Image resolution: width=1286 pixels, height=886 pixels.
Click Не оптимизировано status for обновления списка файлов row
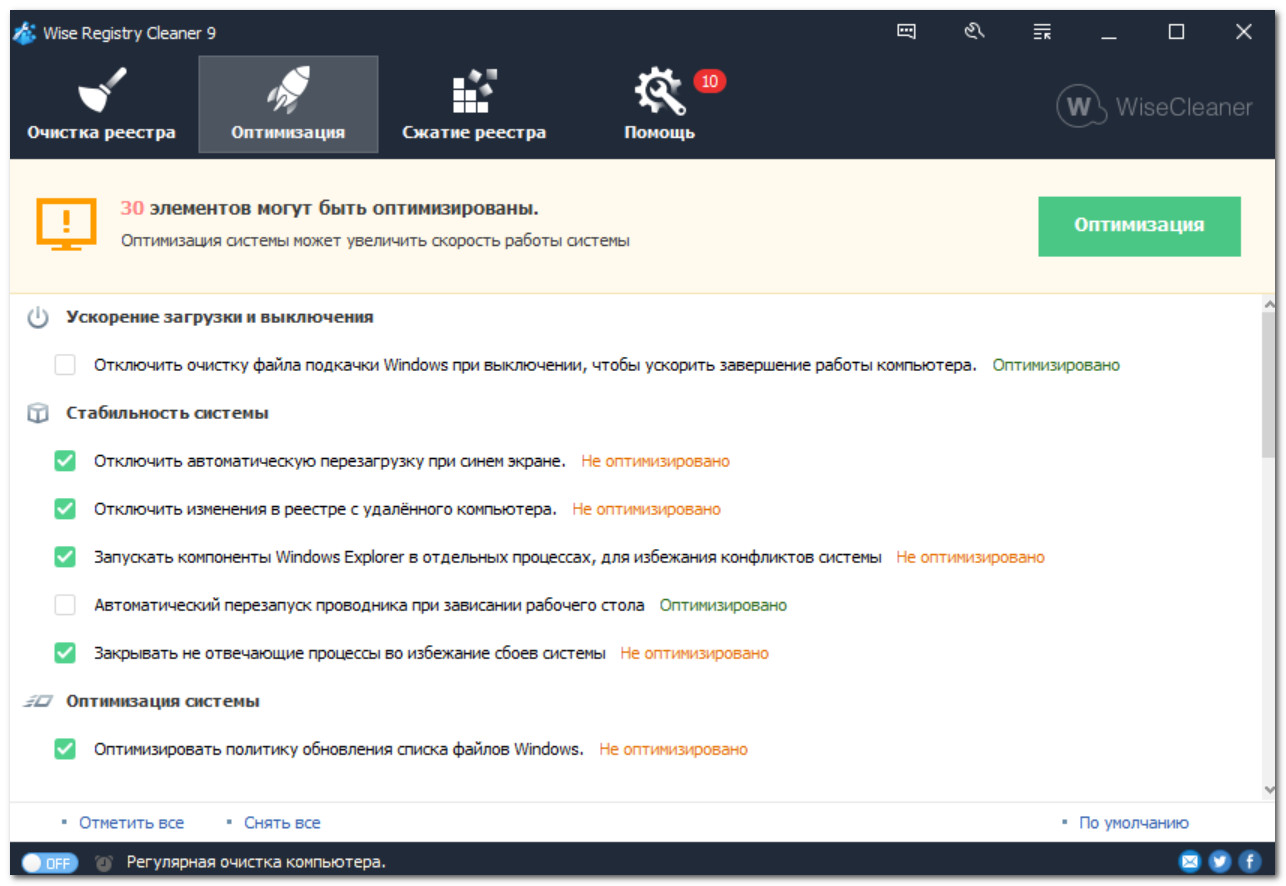673,749
